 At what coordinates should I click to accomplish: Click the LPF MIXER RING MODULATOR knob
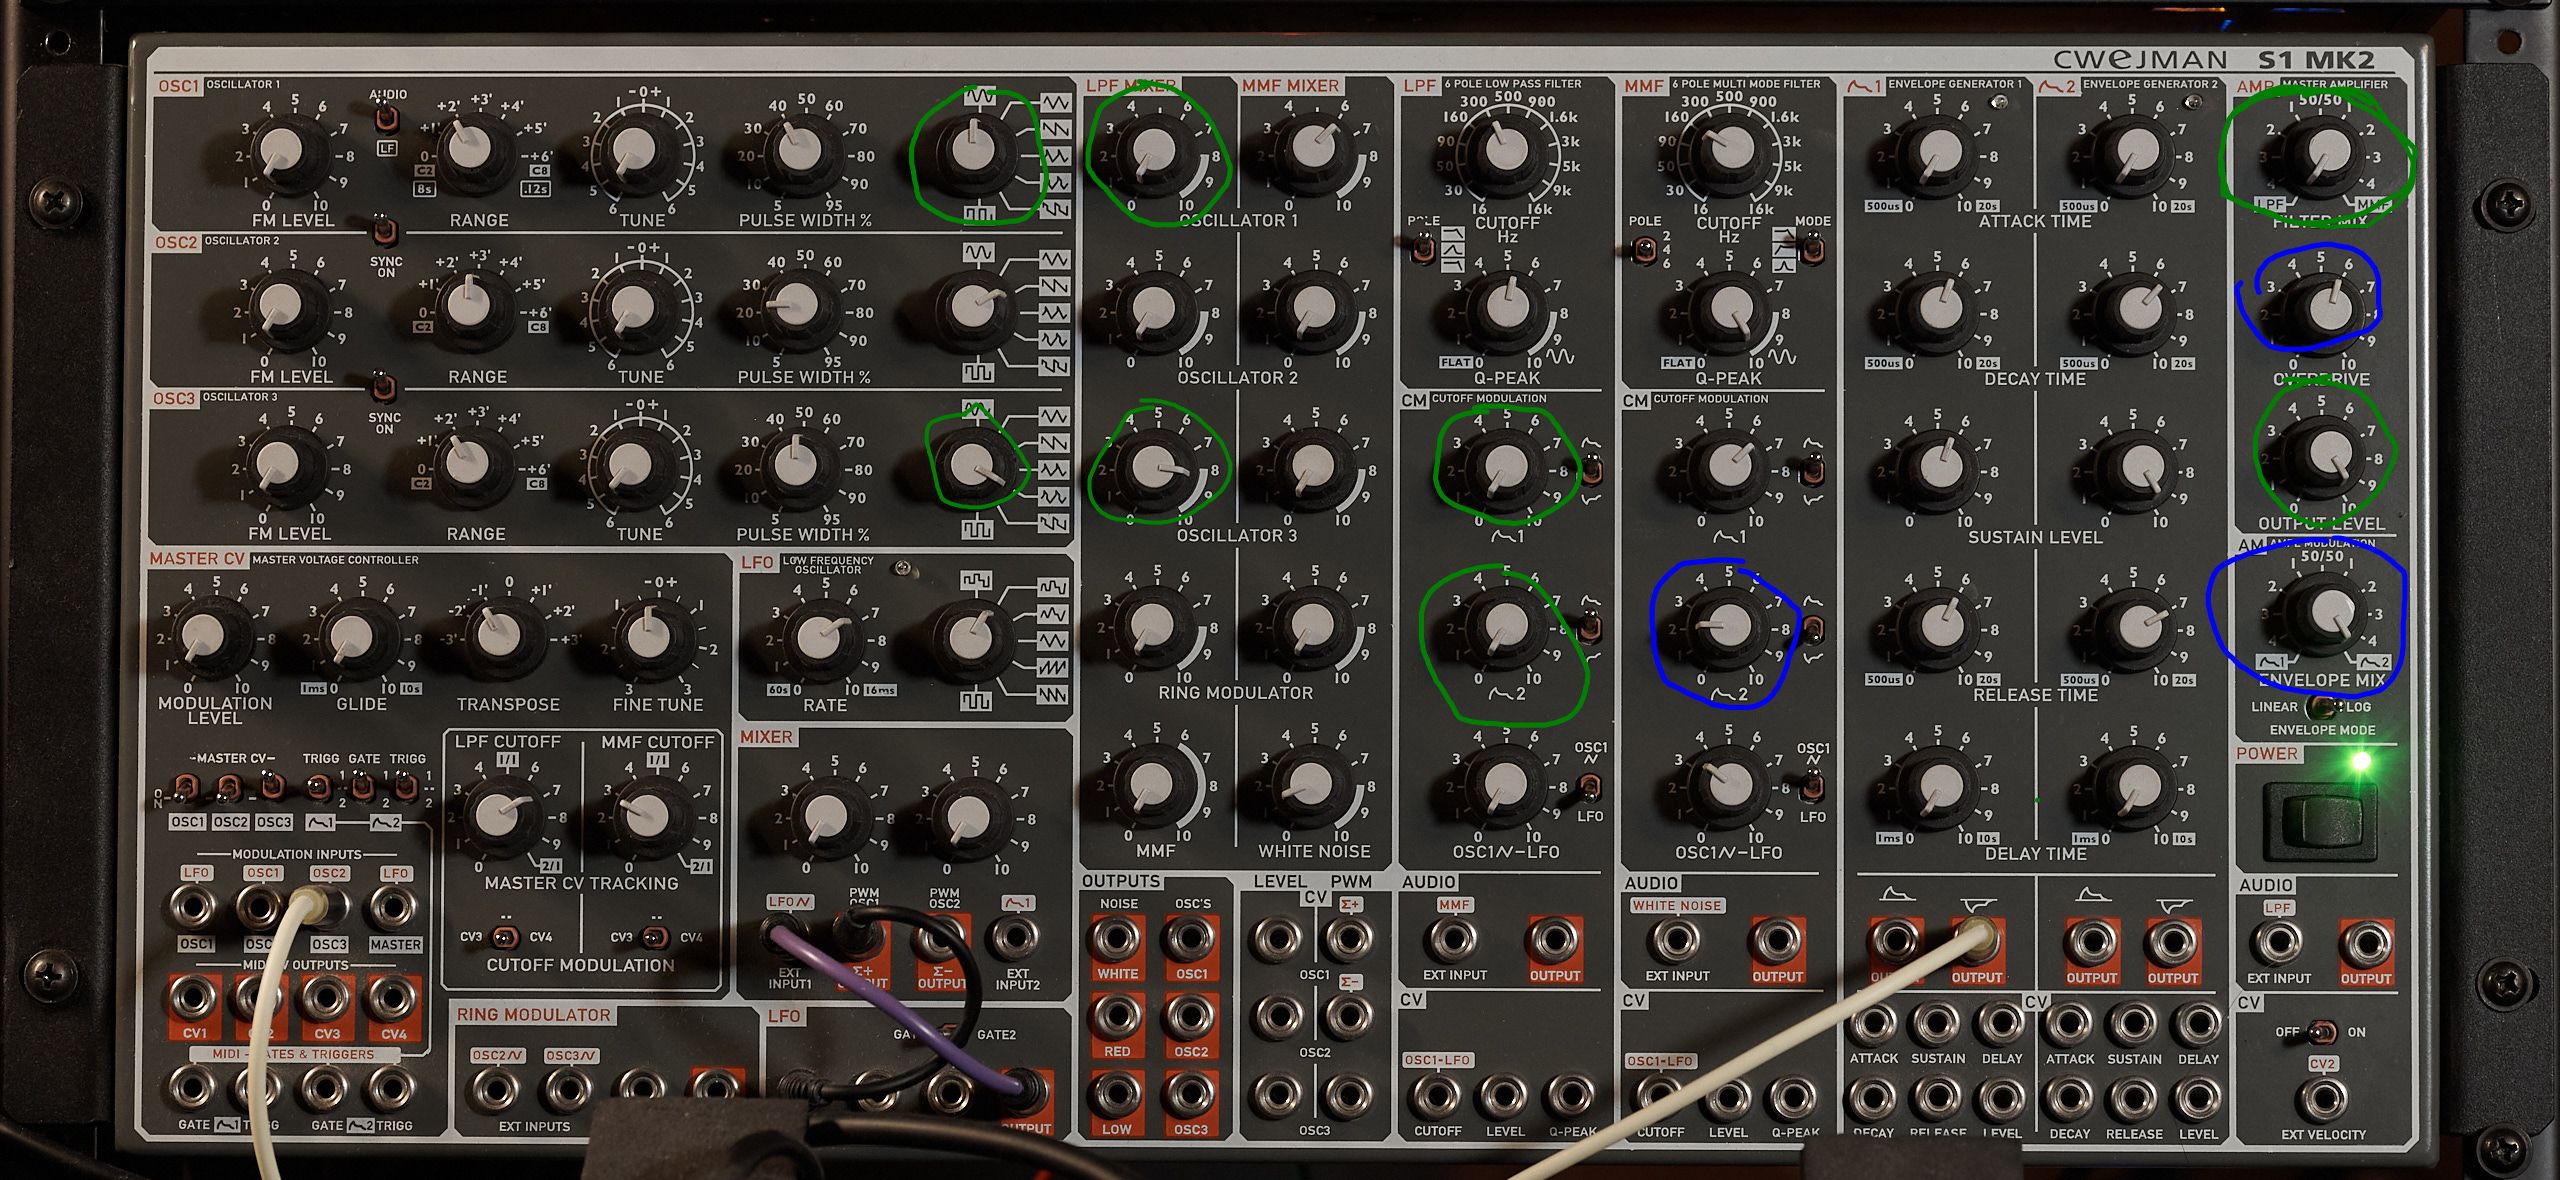1151,624
